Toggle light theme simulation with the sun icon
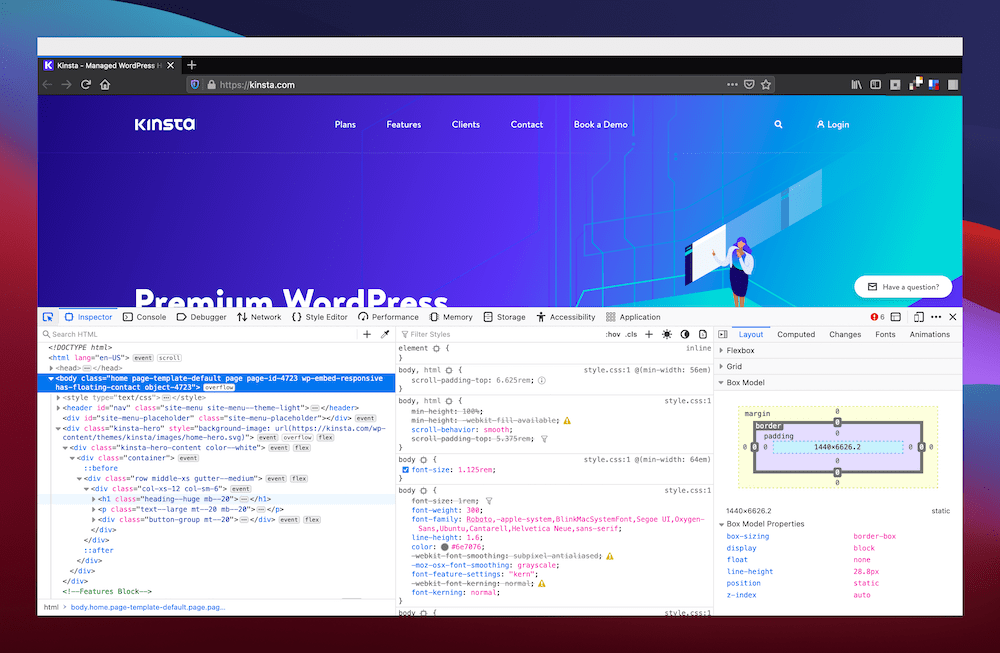Viewport: 1000px width, 653px height. click(x=665, y=333)
